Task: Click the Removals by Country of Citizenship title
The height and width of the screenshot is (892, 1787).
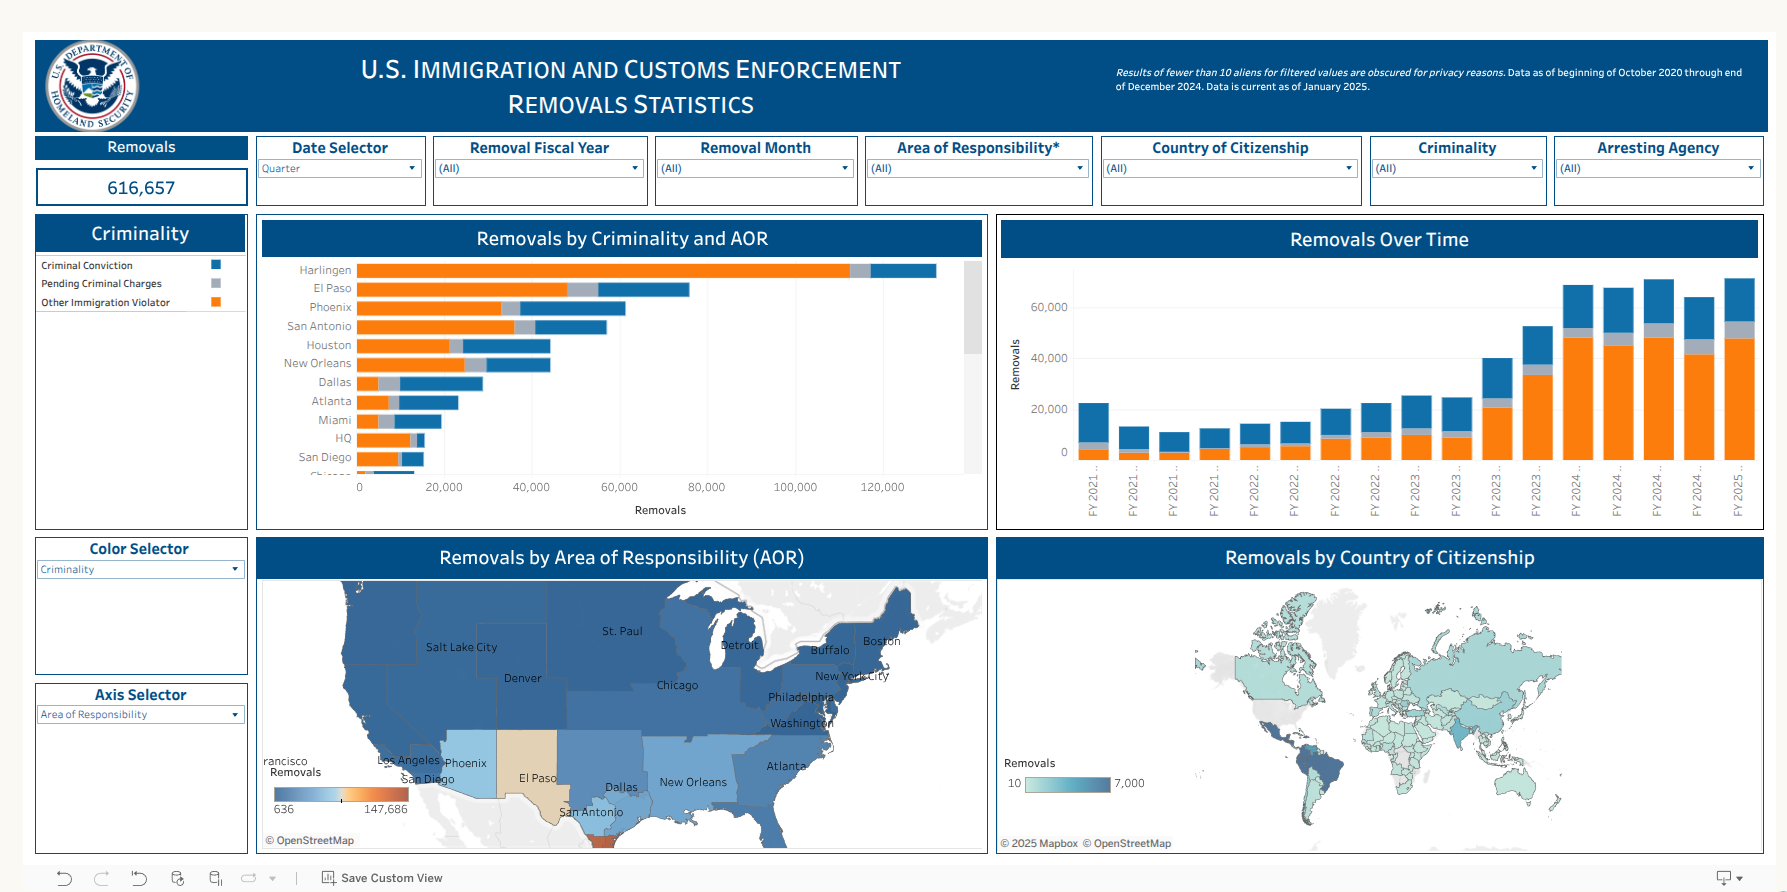Action: tap(1380, 558)
